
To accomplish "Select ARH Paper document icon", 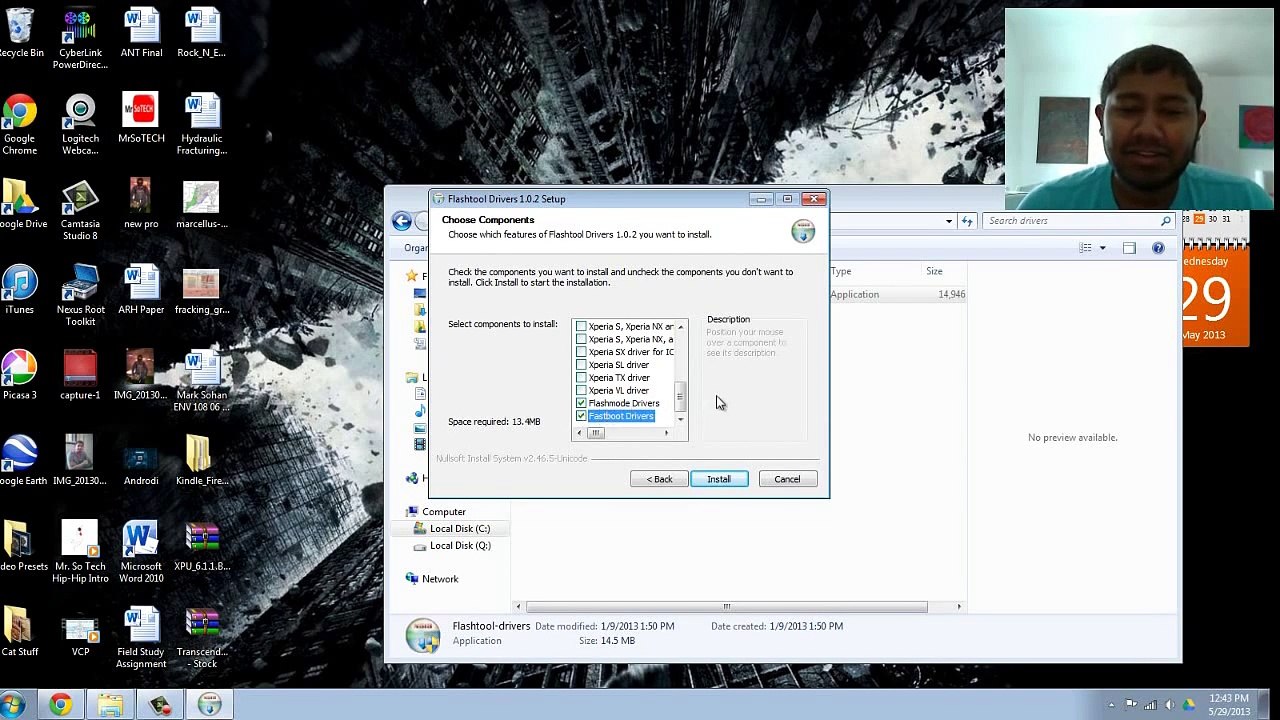I will tap(141, 291).
